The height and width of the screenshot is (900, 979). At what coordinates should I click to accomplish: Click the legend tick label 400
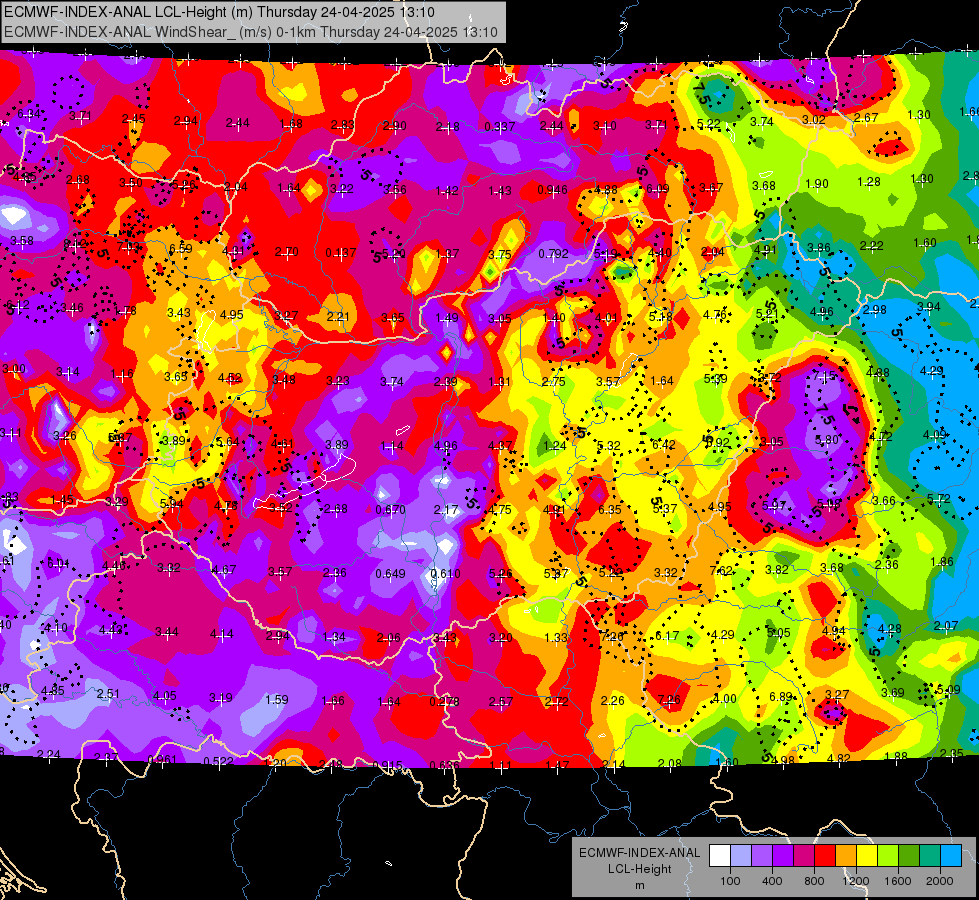[772, 881]
